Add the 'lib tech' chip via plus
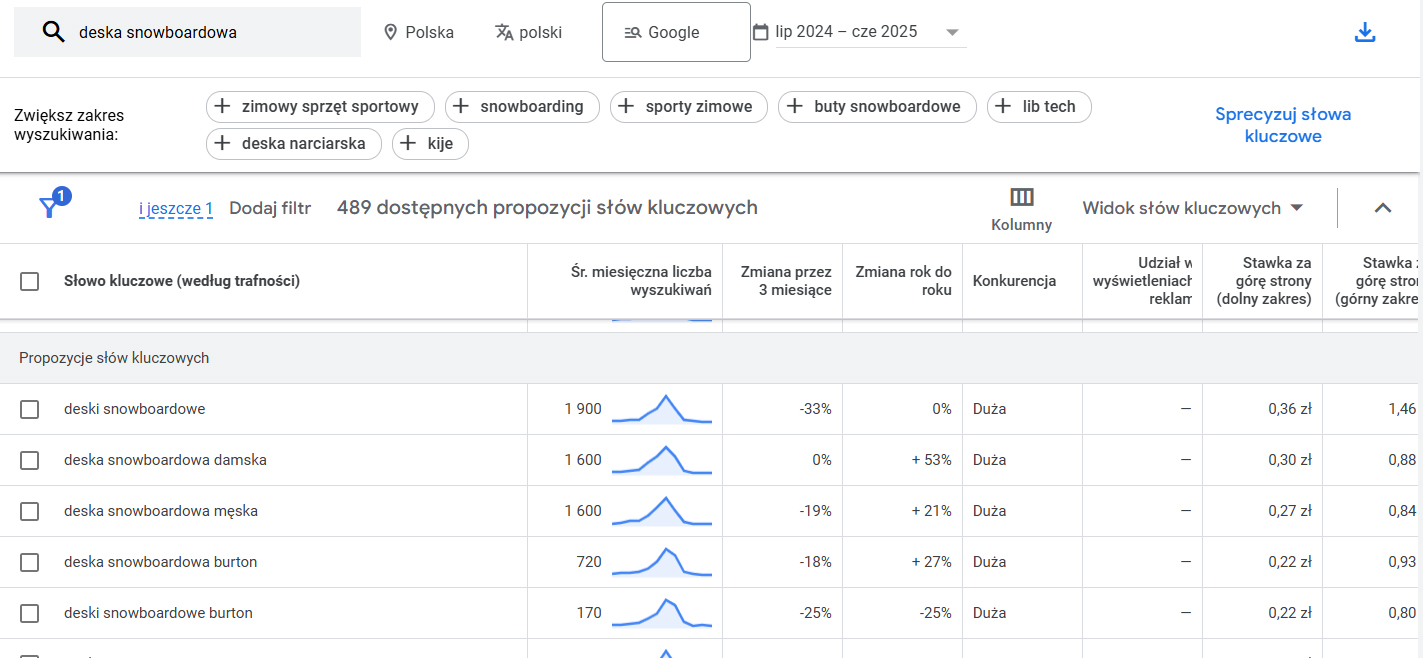 coord(1003,107)
